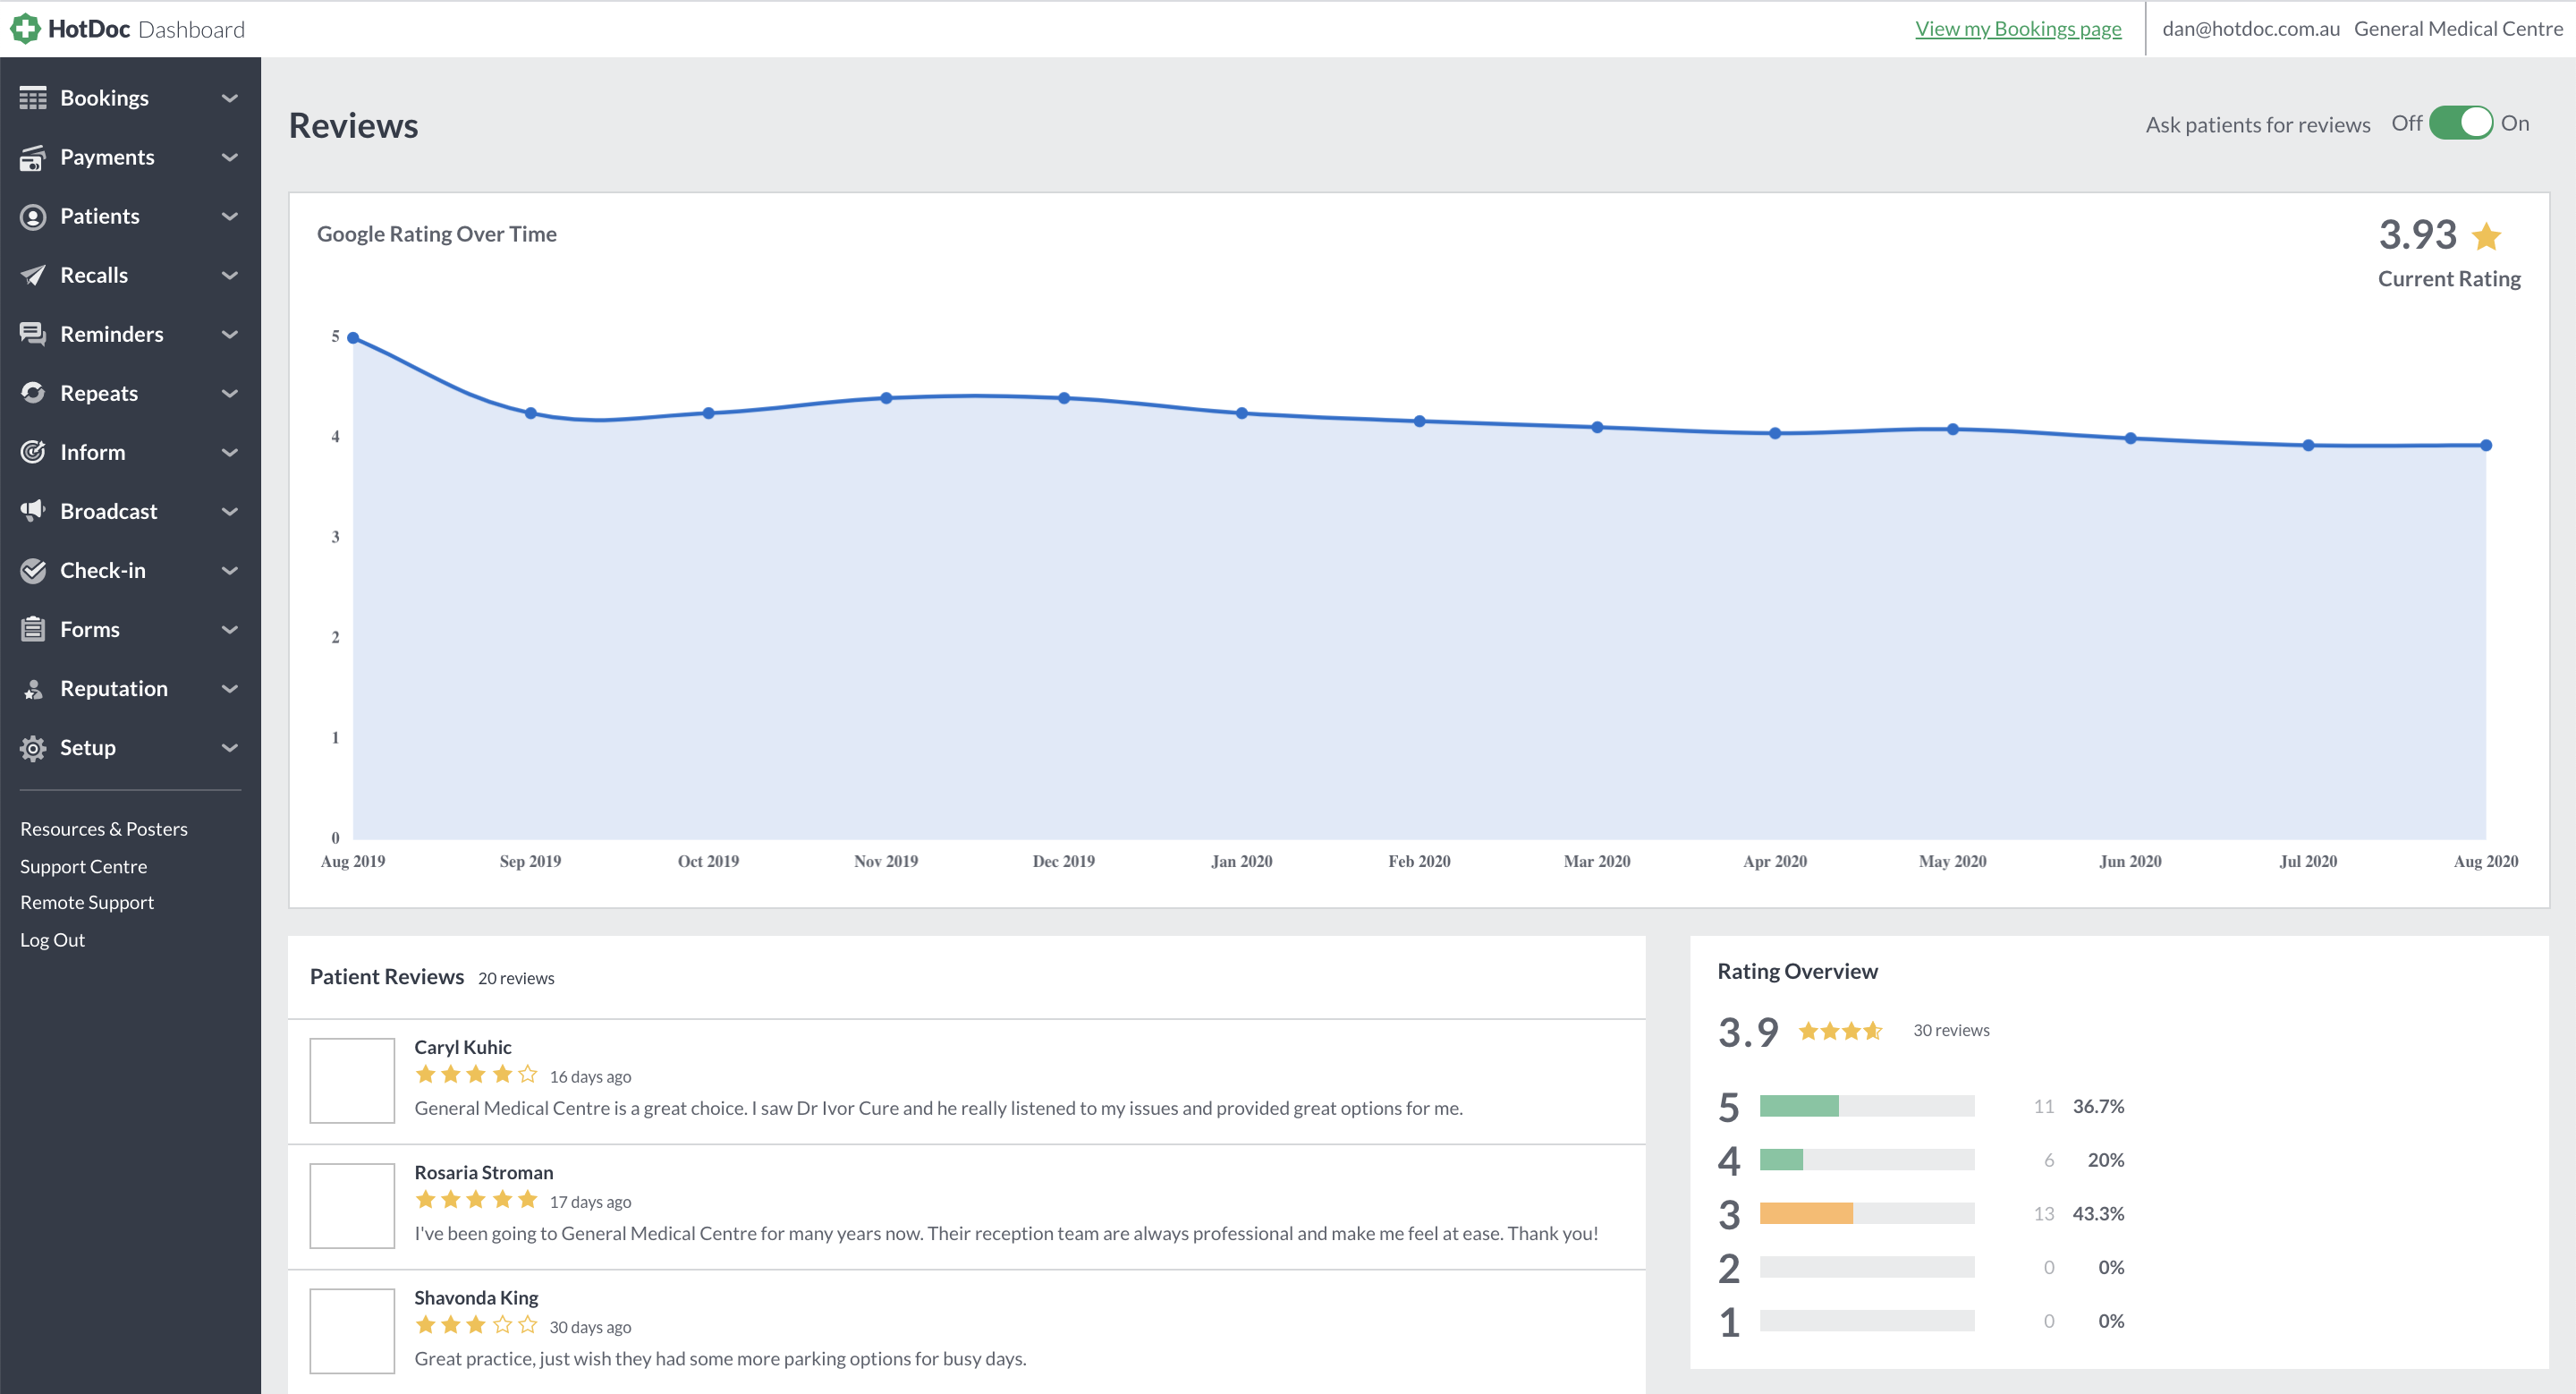
Task: Click Shavonda King's star rating
Action: (x=476, y=1325)
